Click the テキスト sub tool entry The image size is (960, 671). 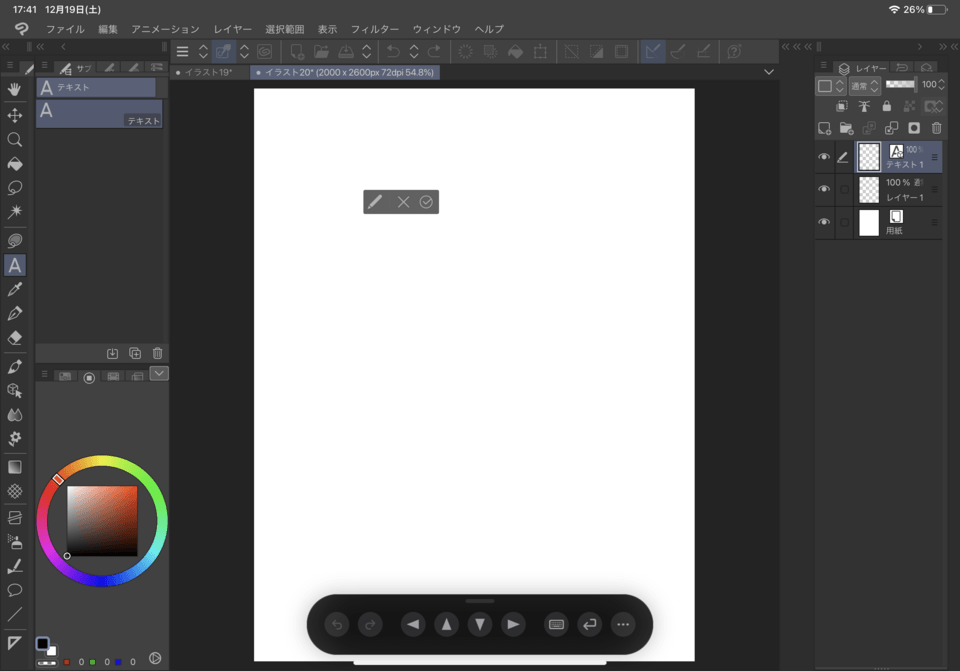click(99, 114)
